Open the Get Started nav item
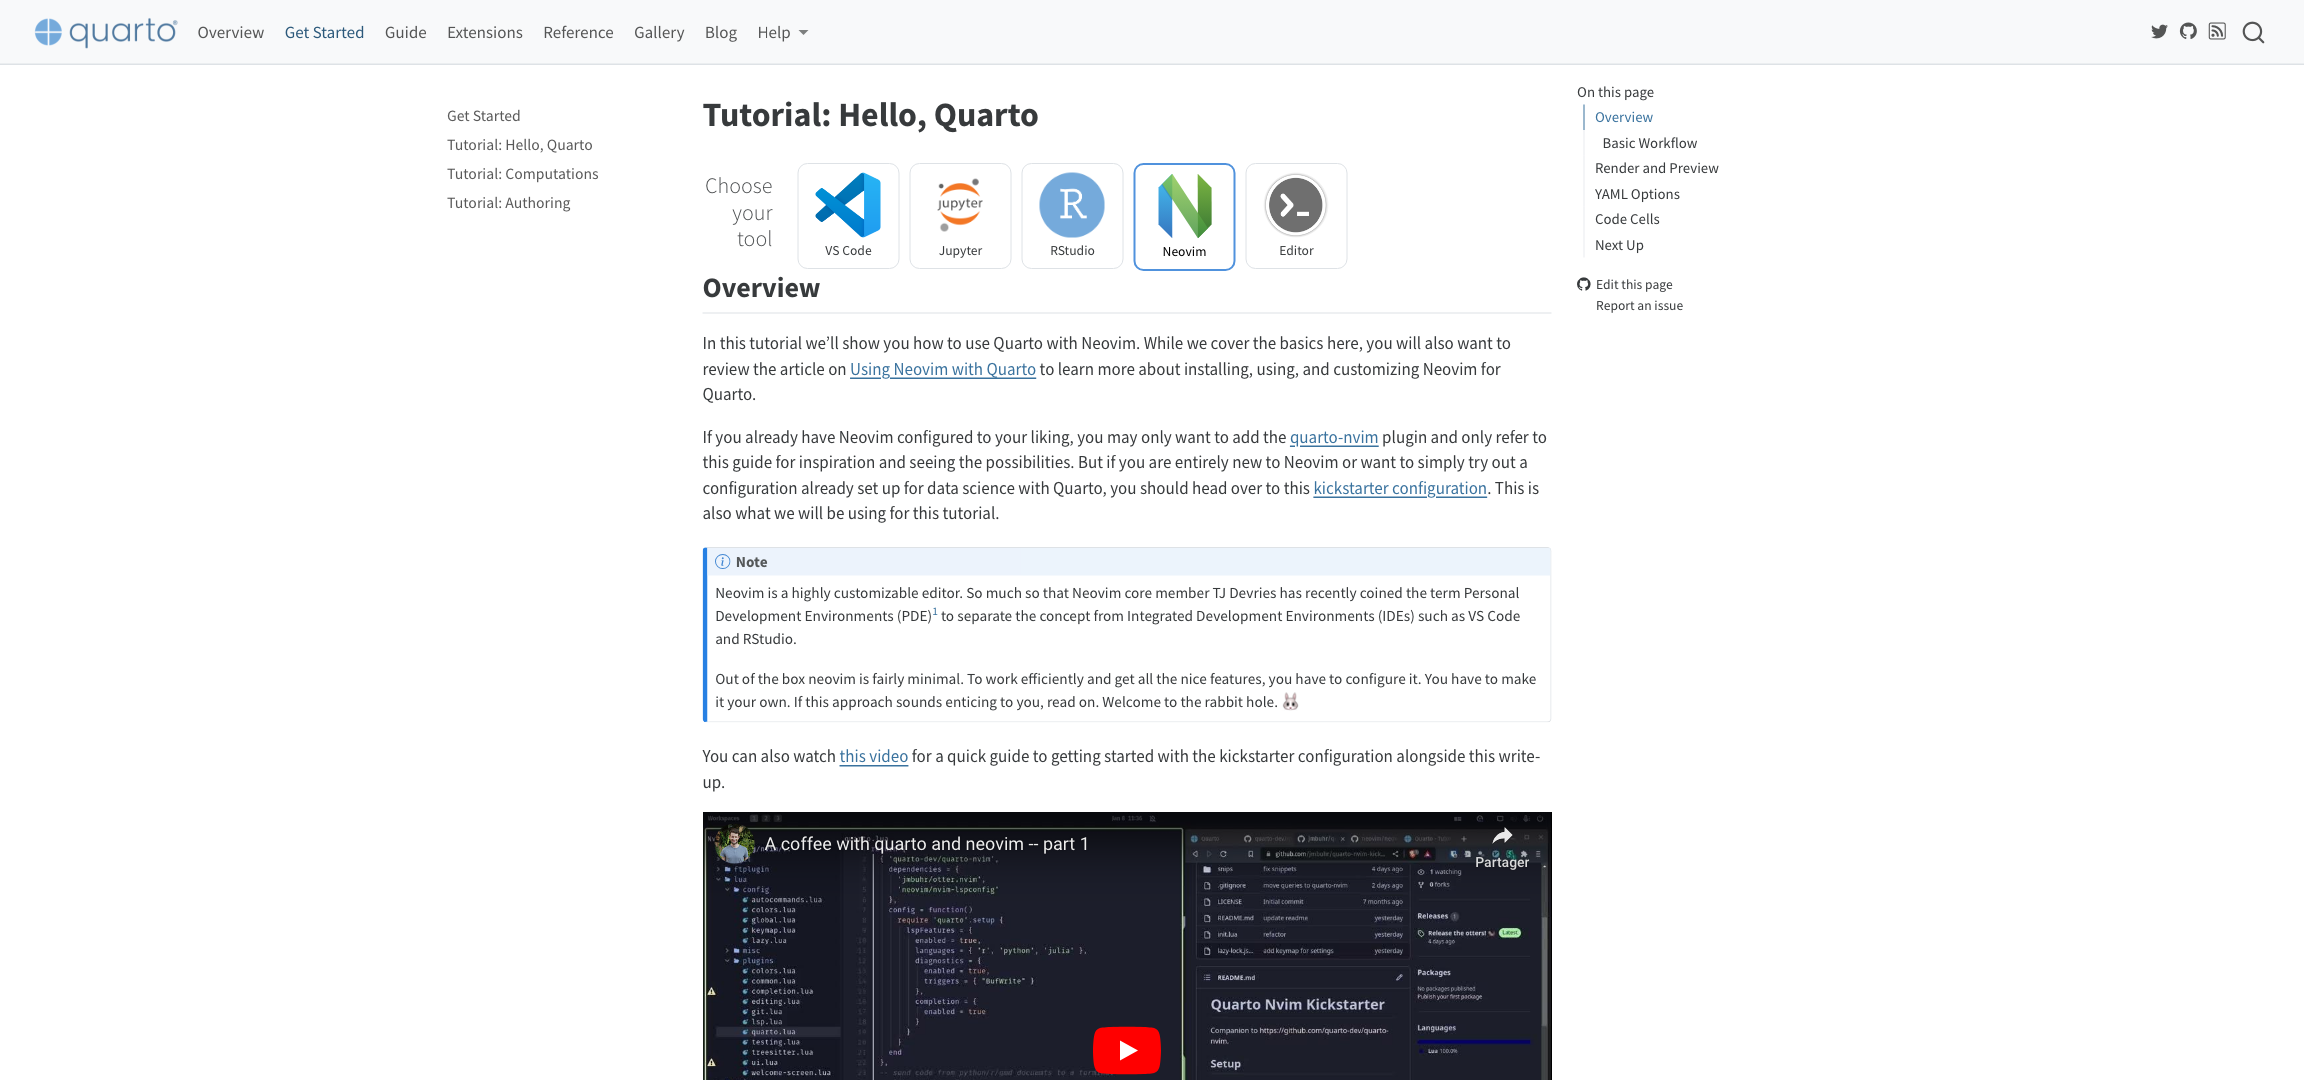2304x1080 pixels. (x=324, y=33)
